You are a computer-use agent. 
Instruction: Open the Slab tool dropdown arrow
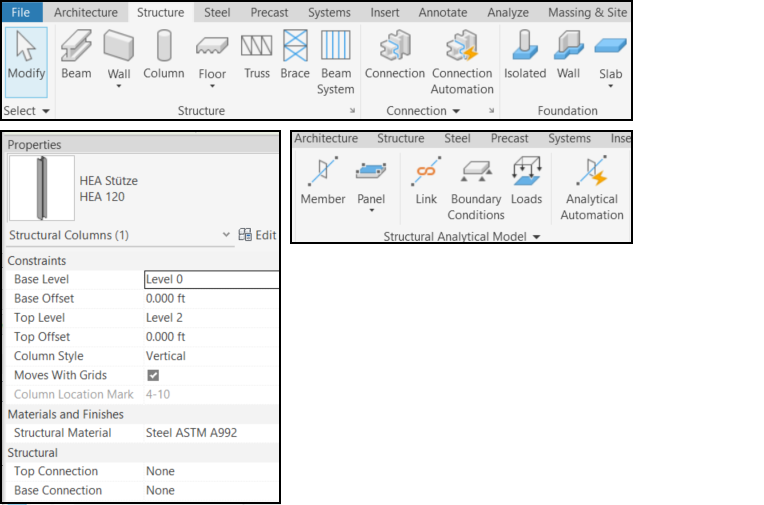coord(611,86)
